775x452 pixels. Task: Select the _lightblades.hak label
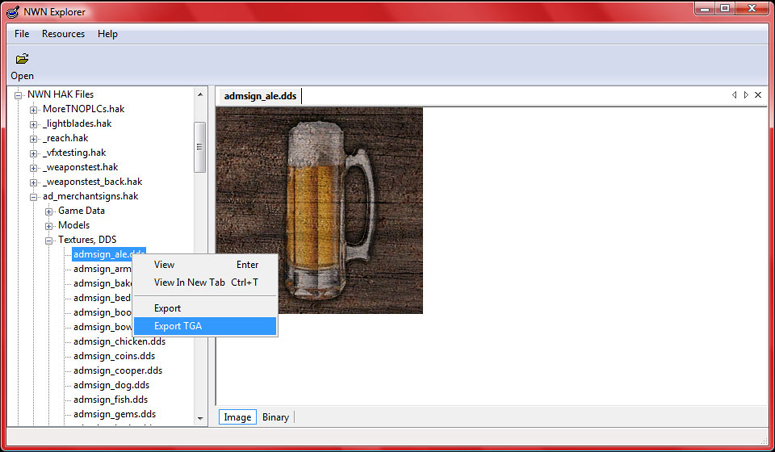tap(77, 123)
